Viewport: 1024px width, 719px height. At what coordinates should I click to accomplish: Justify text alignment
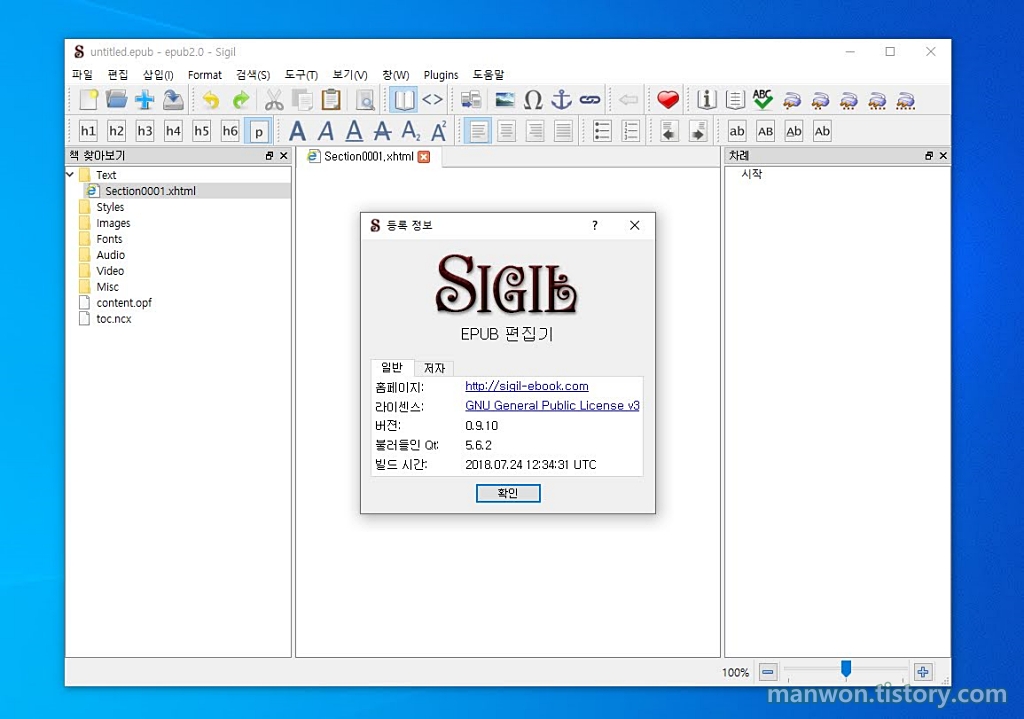pyautogui.click(x=563, y=131)
